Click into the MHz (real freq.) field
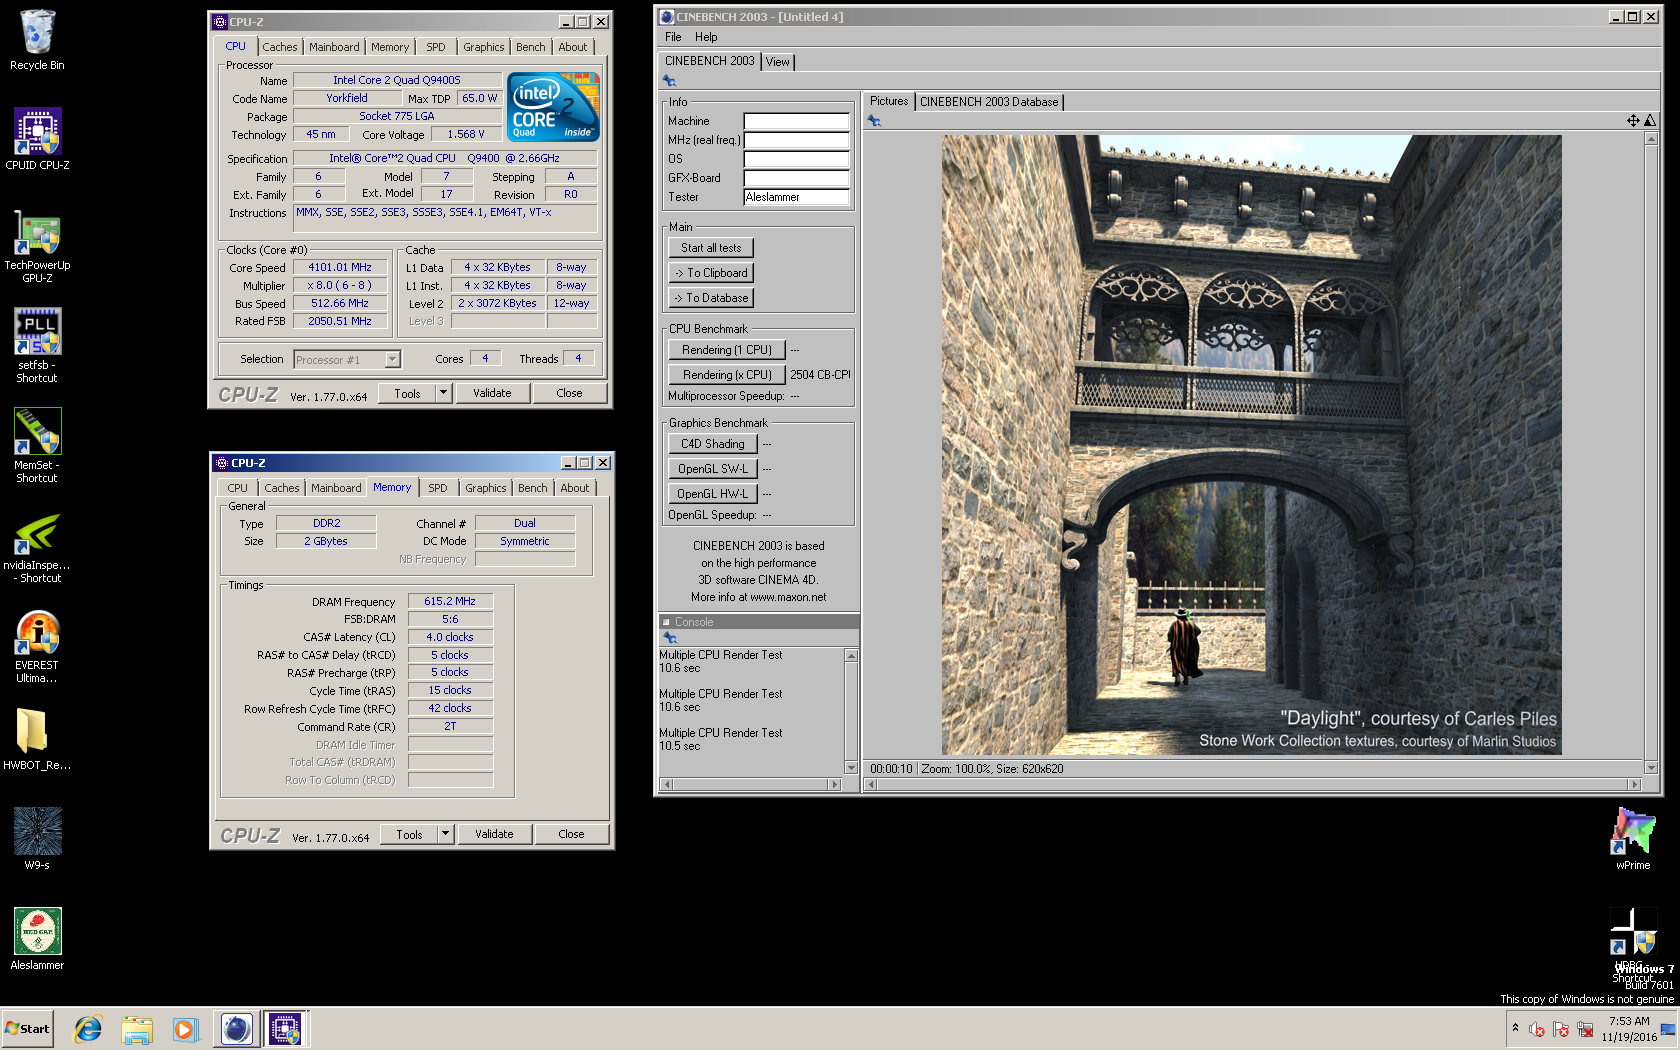The width and height of the screenshot is (1680, 1050). tap(796, 140)
